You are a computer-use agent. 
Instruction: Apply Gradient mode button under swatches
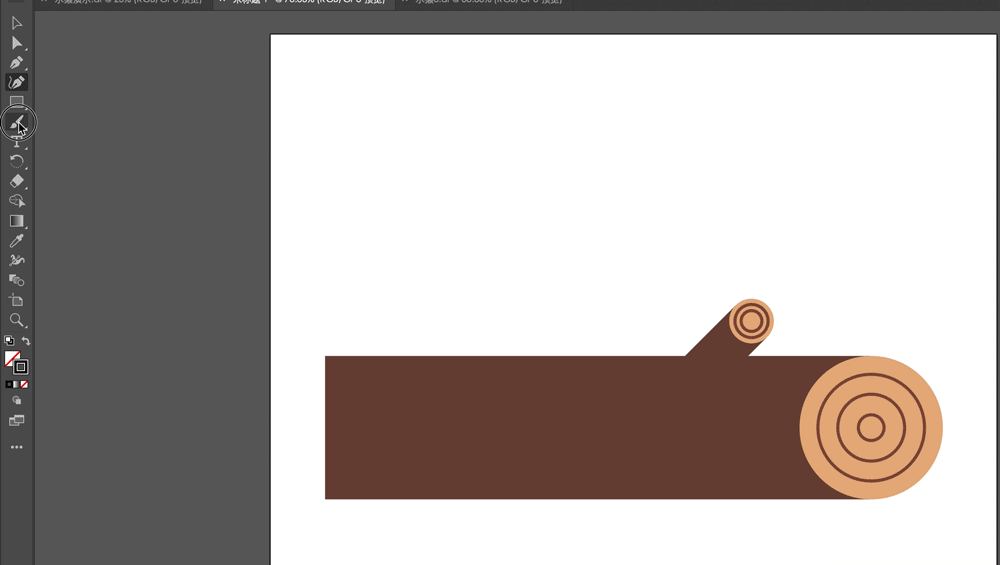pos(17,385)
